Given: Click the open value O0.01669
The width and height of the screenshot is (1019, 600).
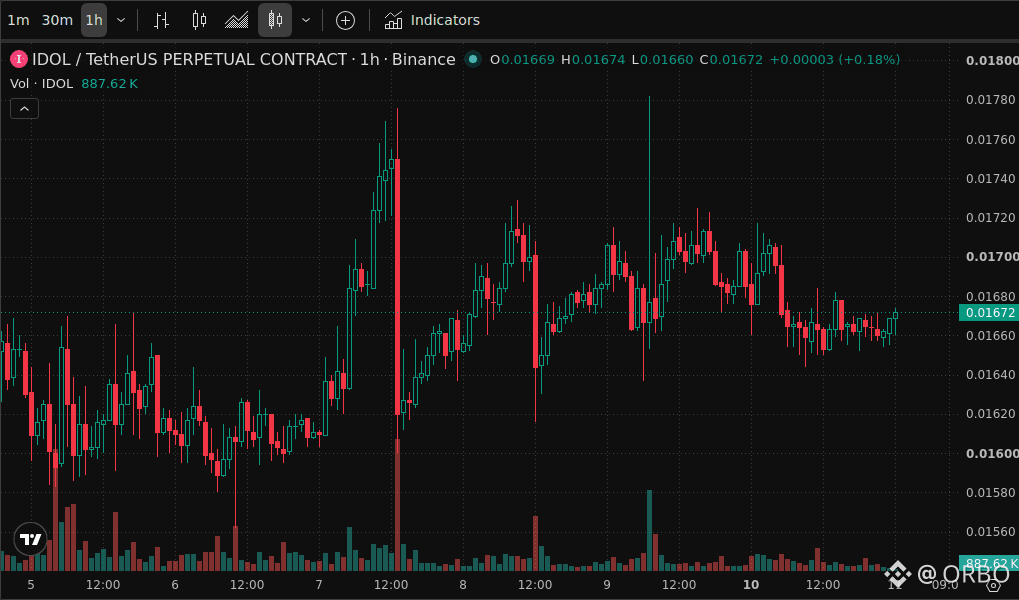Looking at the screenshot, I should 522,60.
